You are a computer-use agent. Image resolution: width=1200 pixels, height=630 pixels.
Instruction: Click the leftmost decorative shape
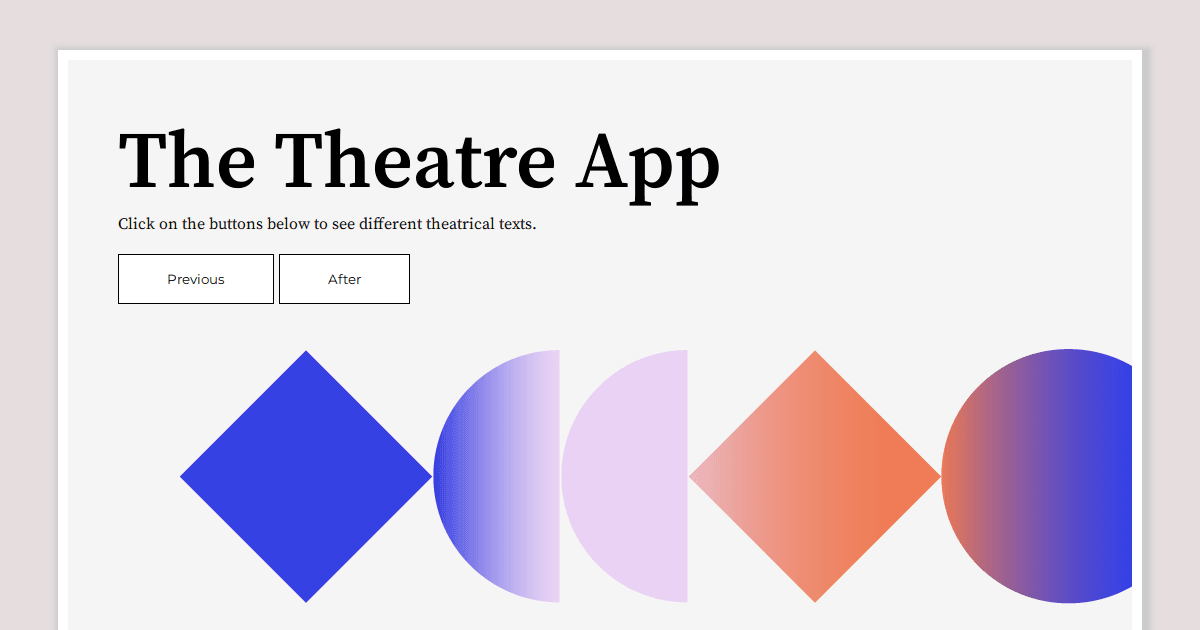pos(305,475)
